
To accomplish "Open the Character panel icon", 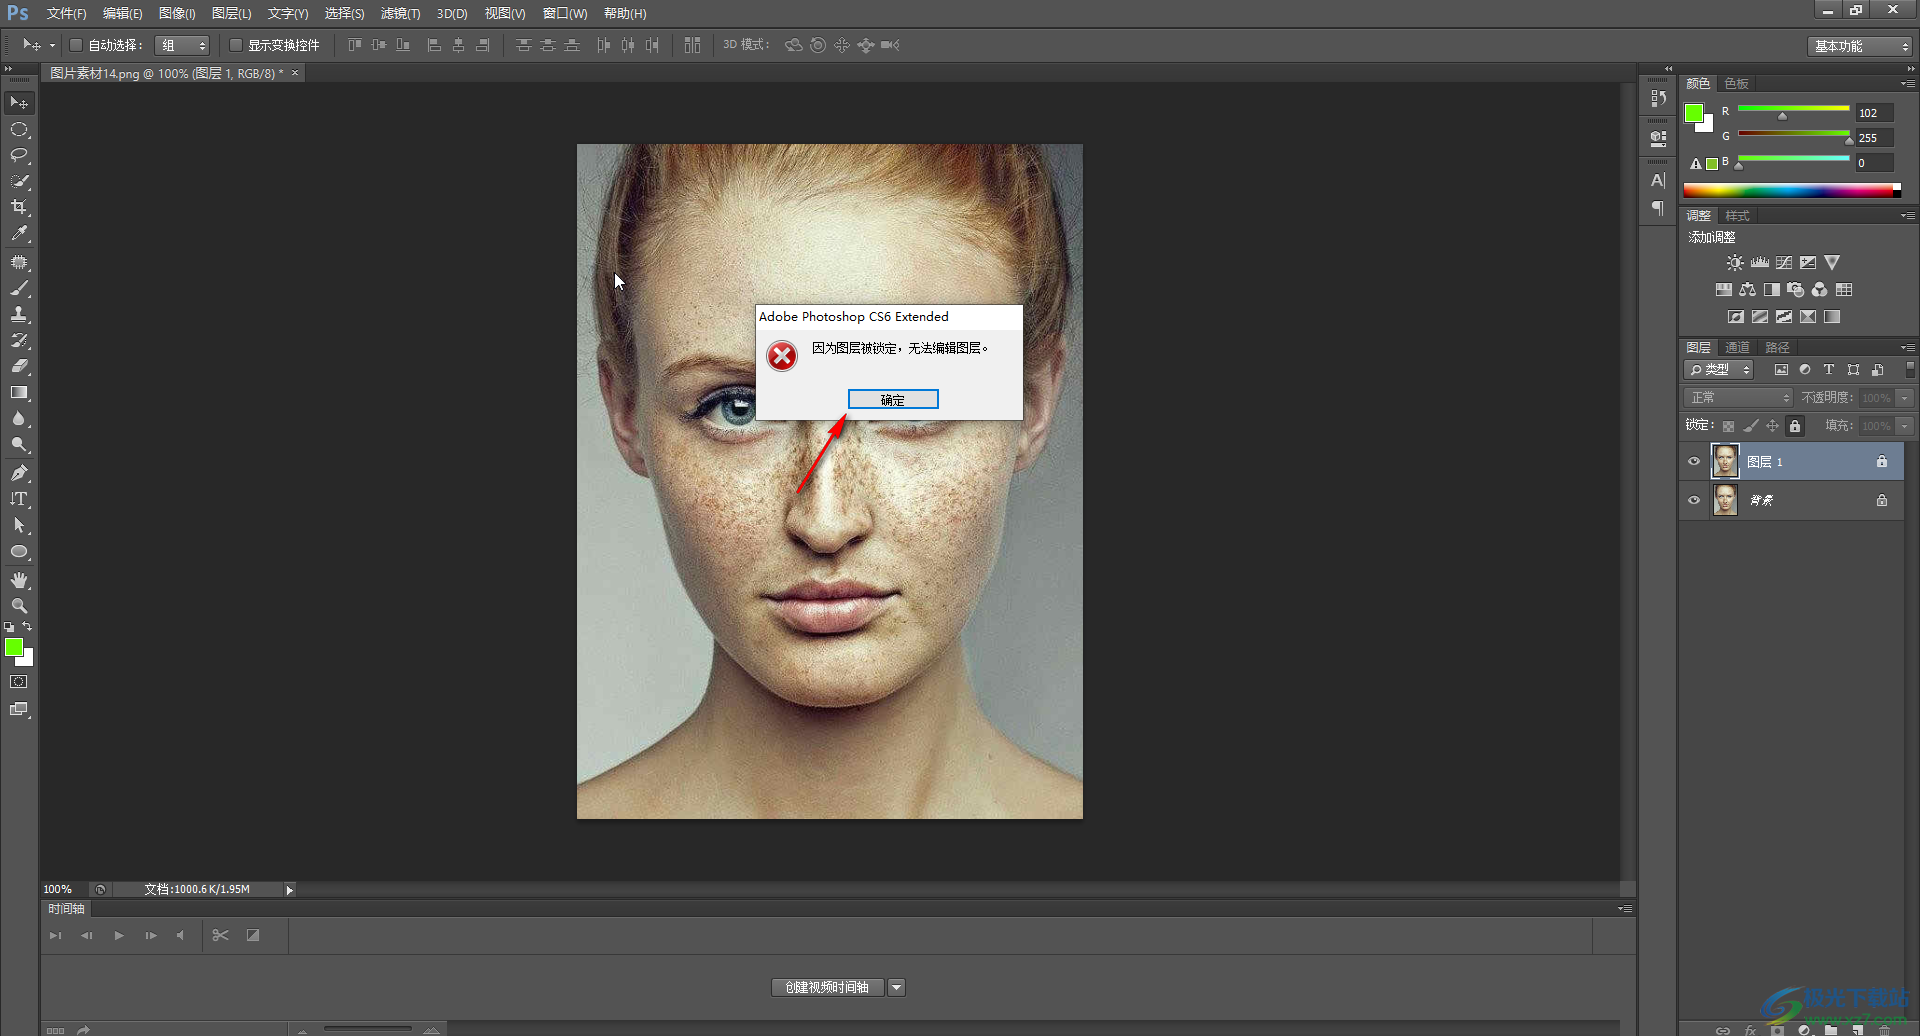I will tap(1659, 181).
